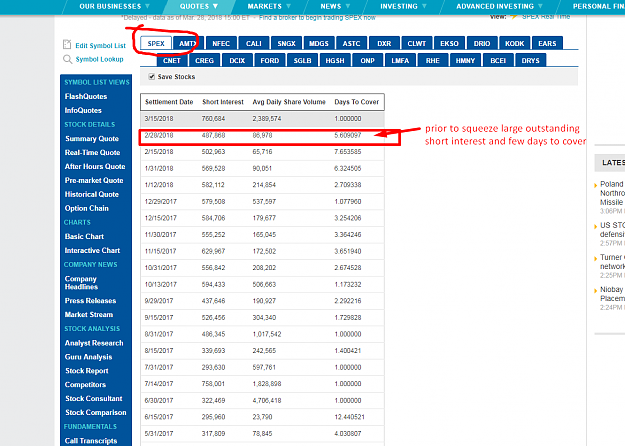Open the Investing menu
Viewport: 625px width, 446px height.
tap(403, 6)
